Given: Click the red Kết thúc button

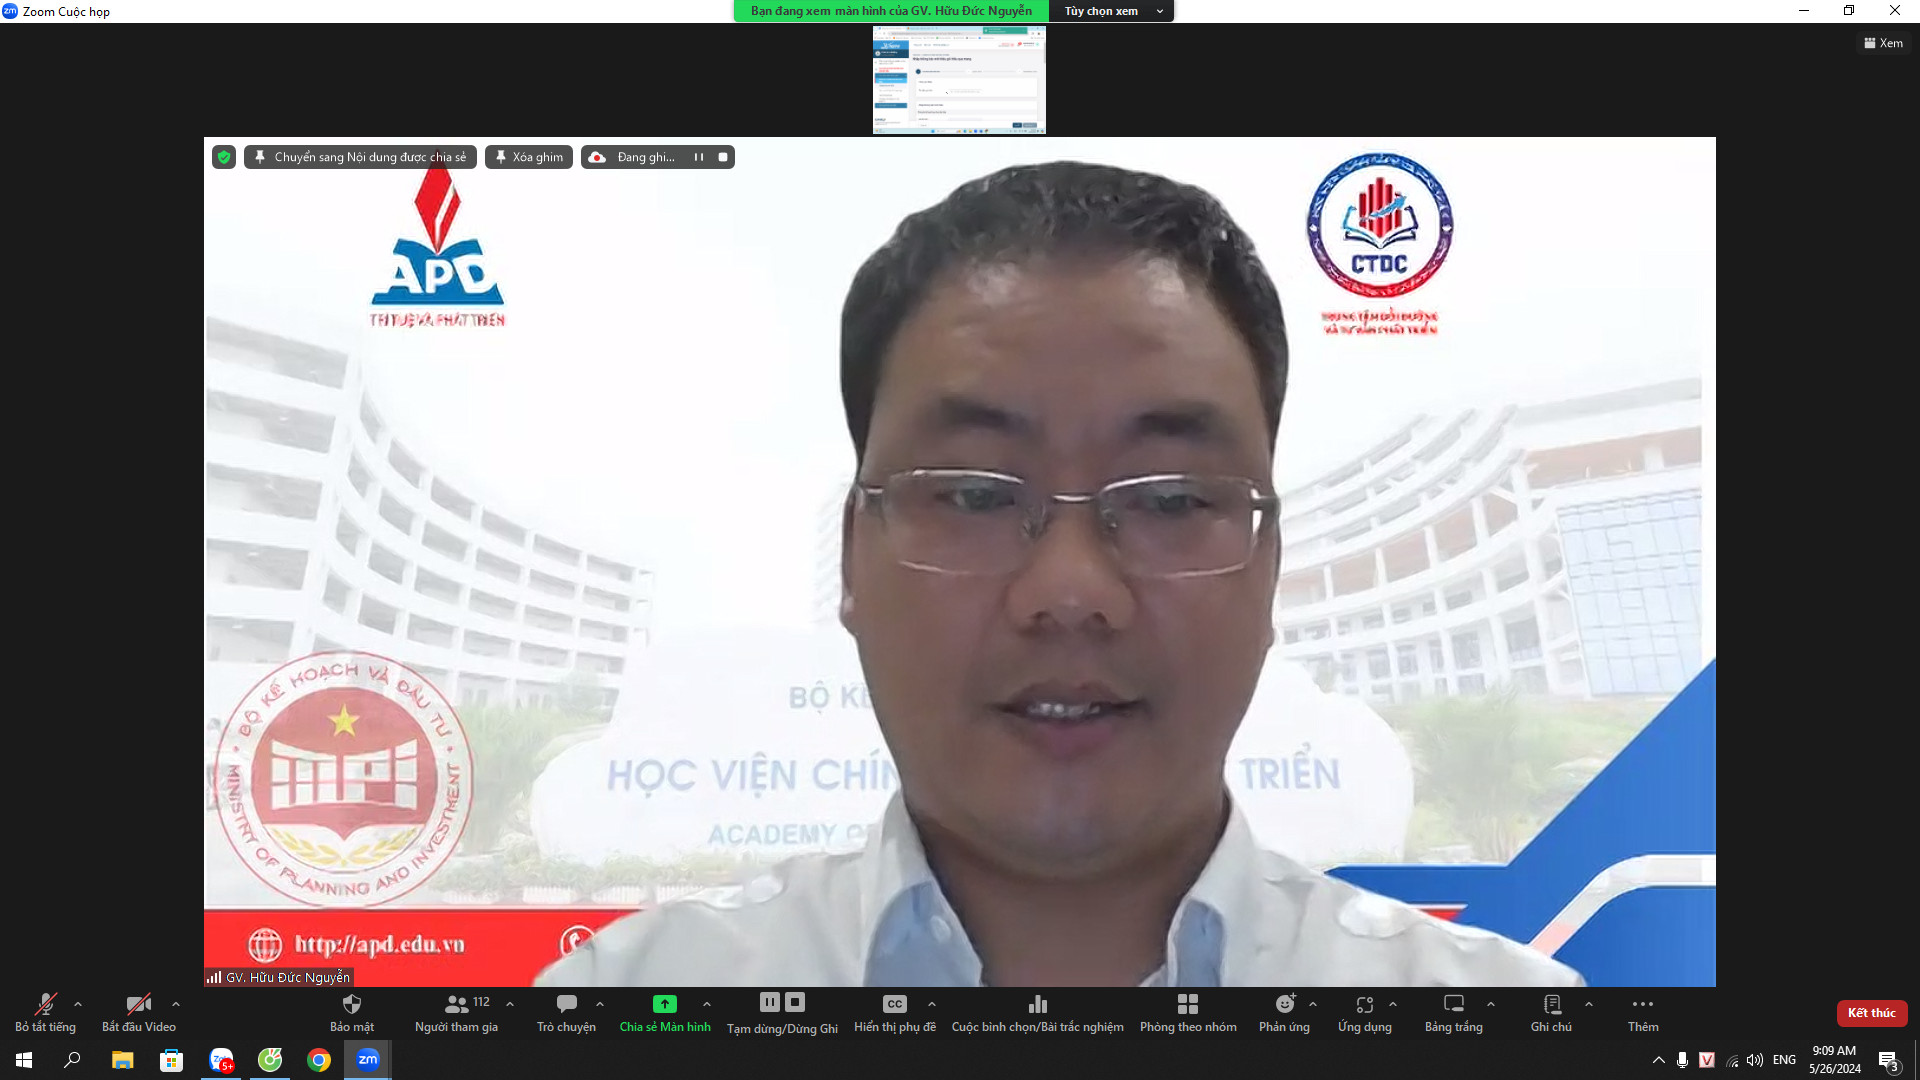Looking at the screenshot, I should pyautogui.click(x=1871, y=1013).
